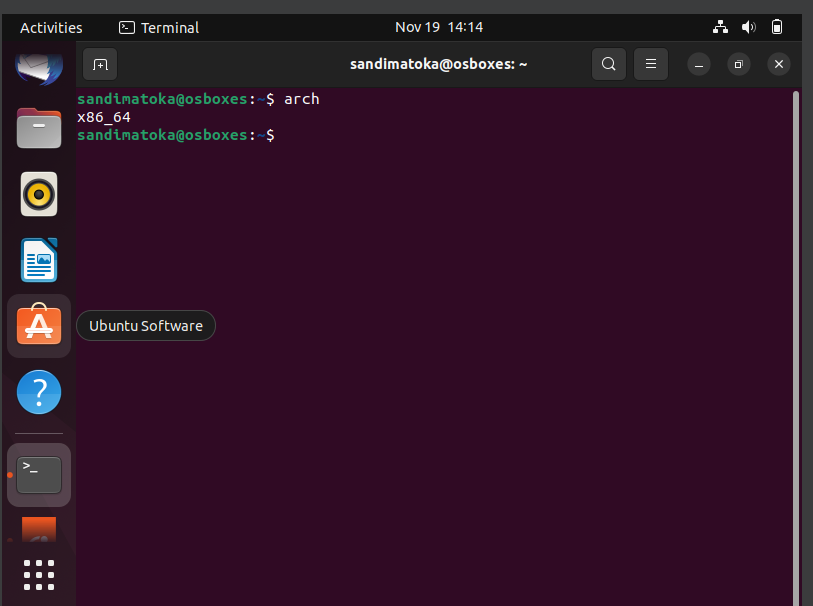Viewport: 813px width, 606px height.
Task: Click the partially hidden orange dock icon
Action: pyautogui.click(x=39, y=530)
